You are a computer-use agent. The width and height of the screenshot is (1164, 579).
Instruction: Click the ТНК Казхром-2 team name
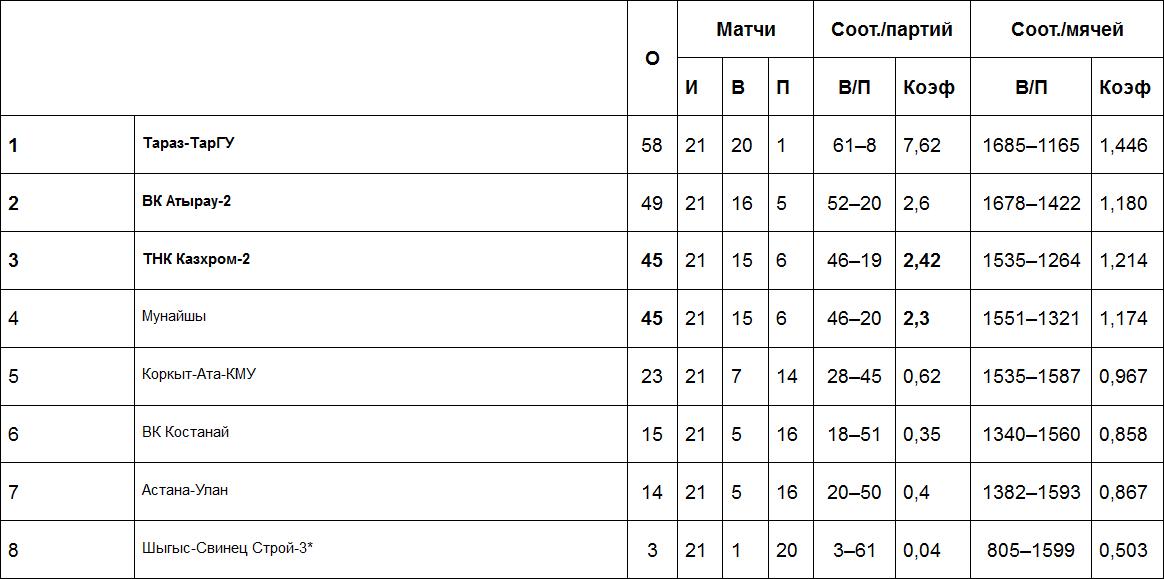[x=196, y=259]
